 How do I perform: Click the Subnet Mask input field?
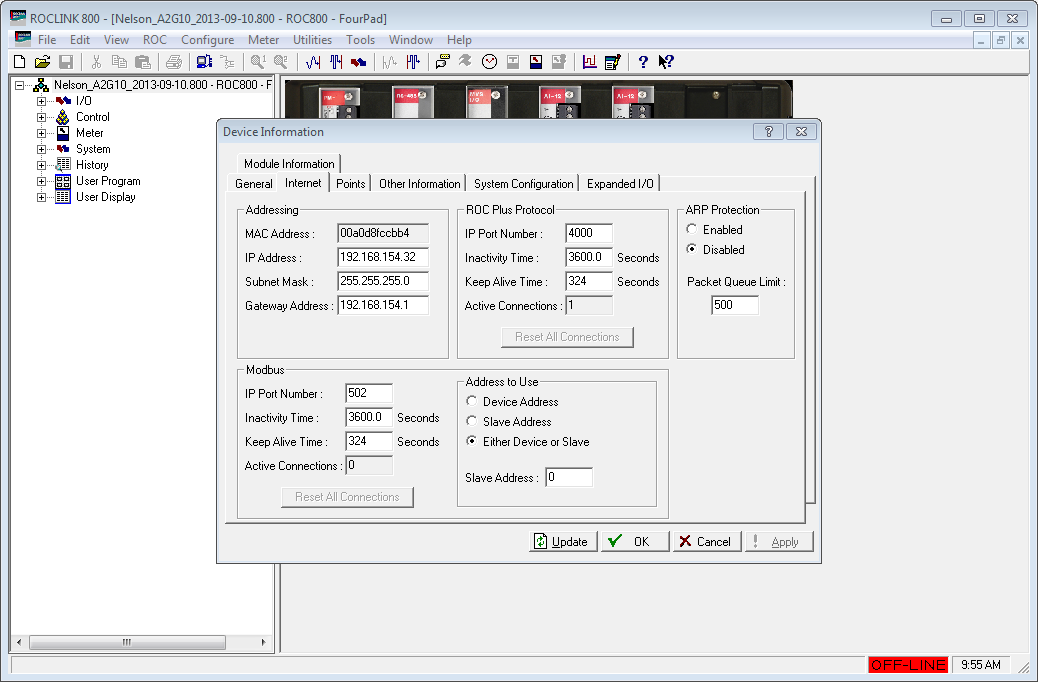[383, 281]
